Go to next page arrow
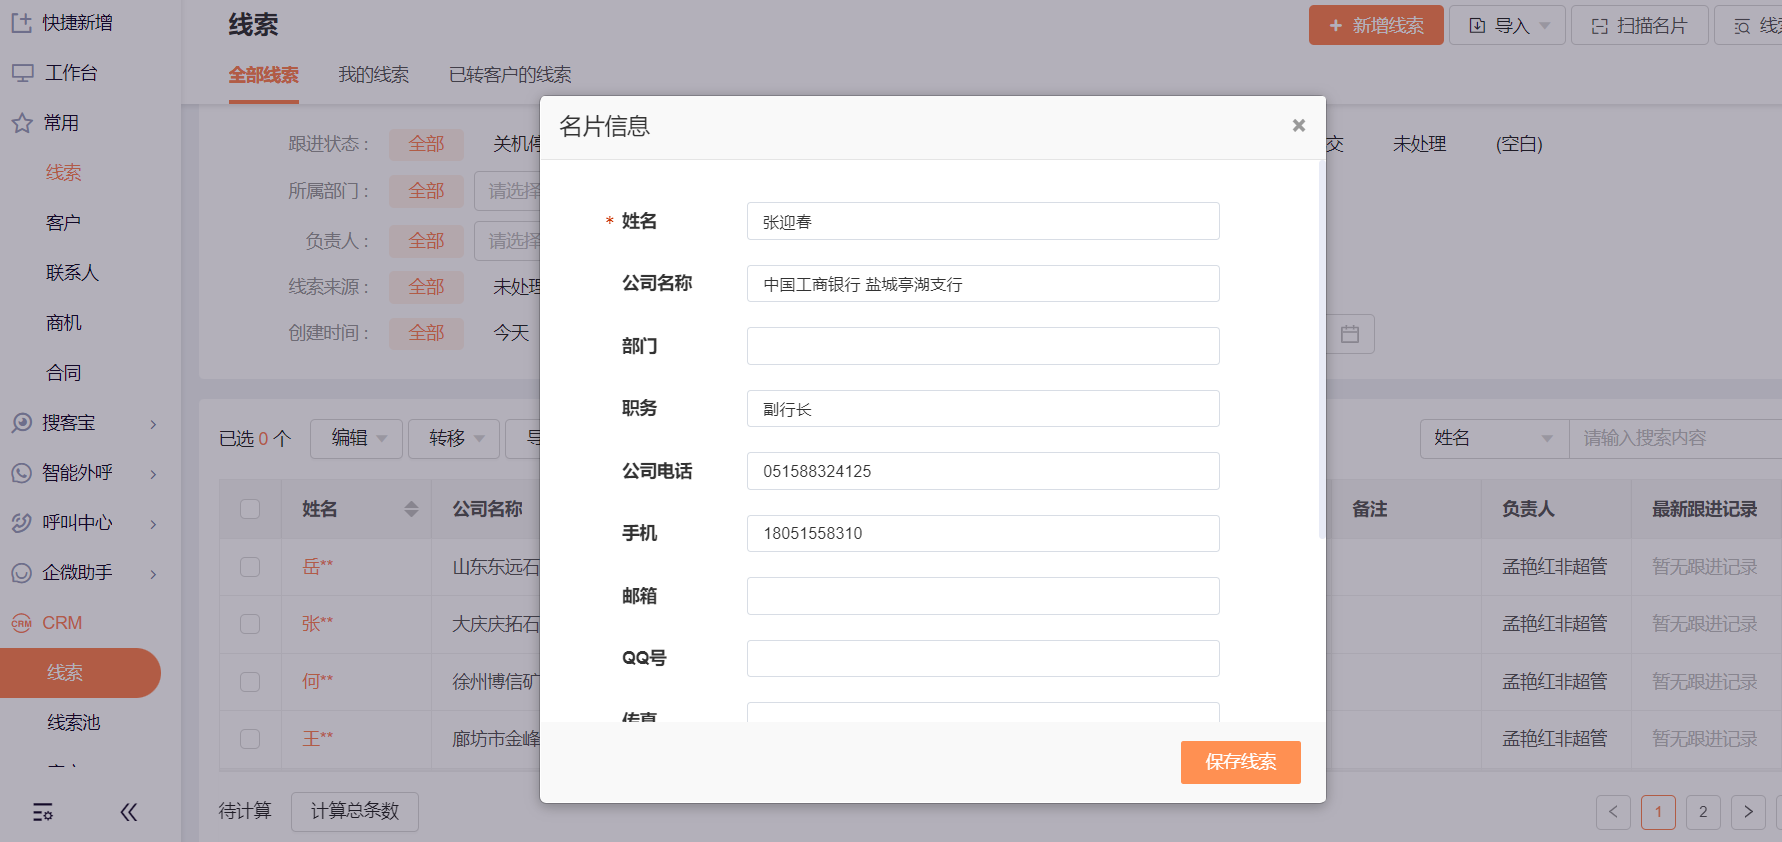This screenshot has height=842, width=1782. [1748, 812]
